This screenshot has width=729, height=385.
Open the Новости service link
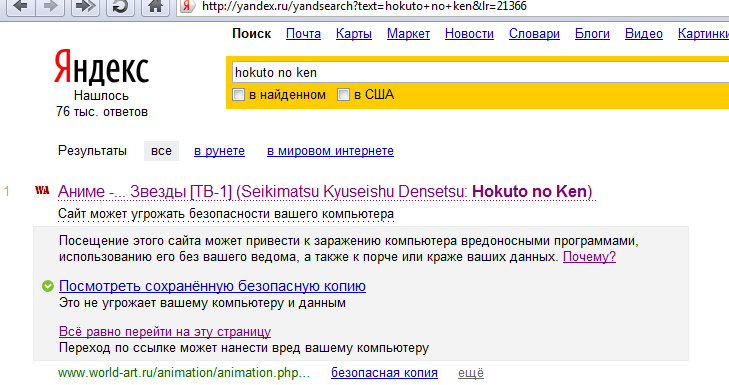469,34
